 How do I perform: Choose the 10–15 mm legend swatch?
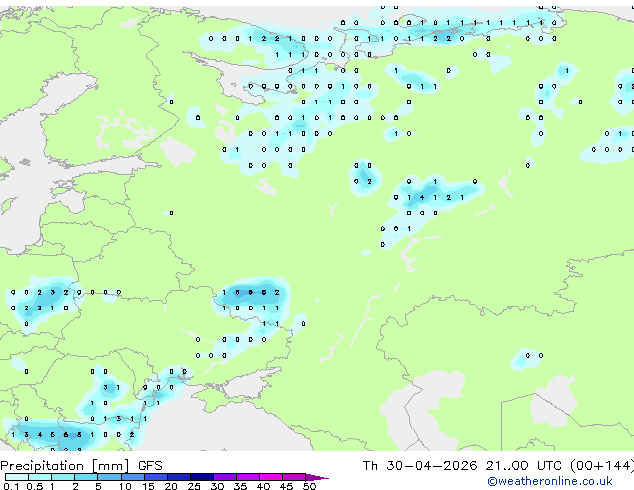click(x=132, y=477)
